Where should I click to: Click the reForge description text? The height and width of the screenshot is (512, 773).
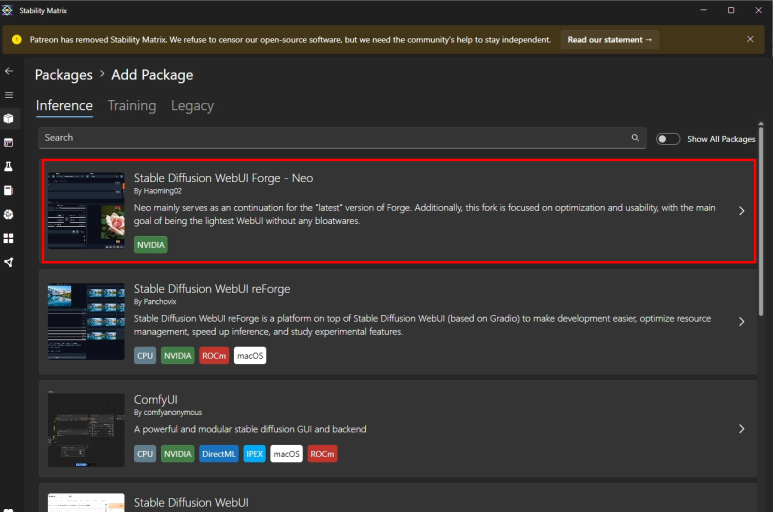coord(422,325)
